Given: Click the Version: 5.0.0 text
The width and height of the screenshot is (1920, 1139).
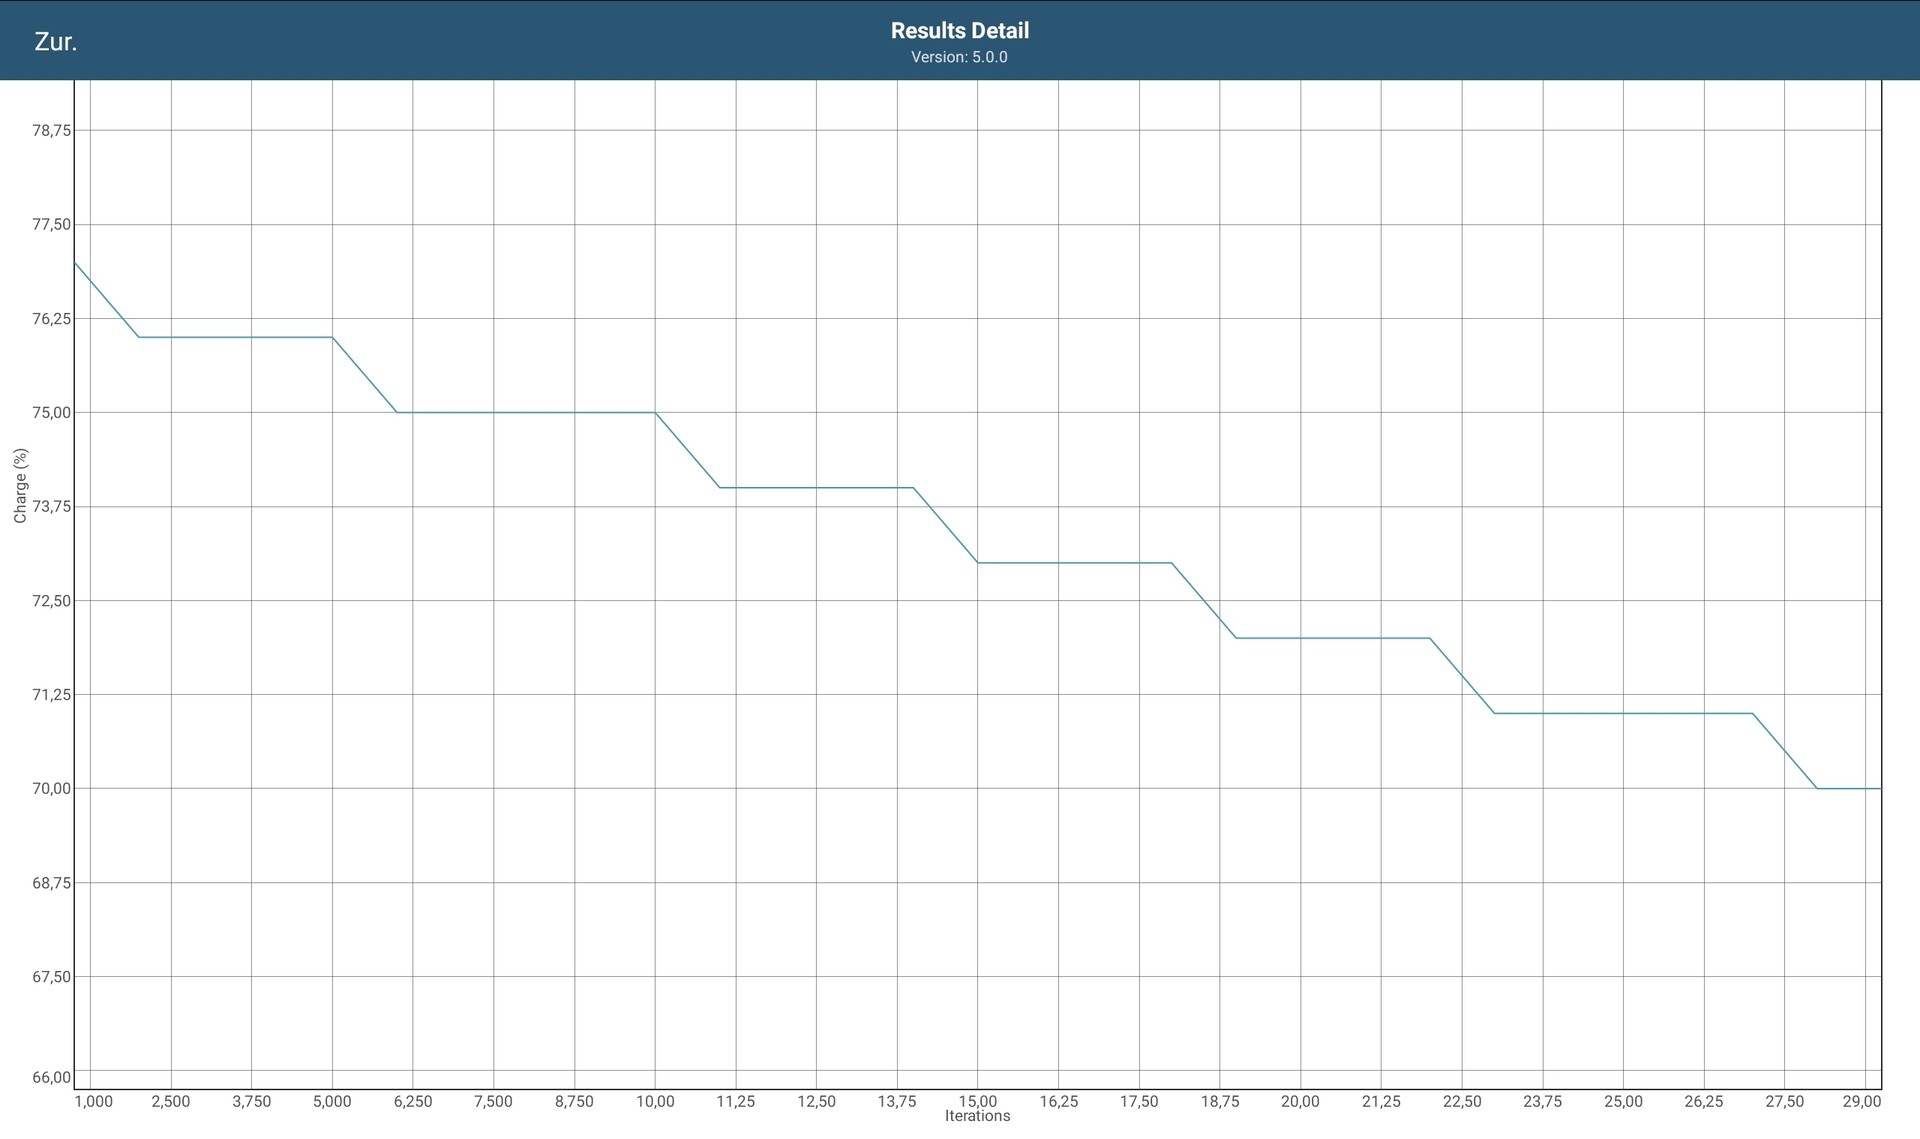Looking at the screenshot, I should 959,57.
